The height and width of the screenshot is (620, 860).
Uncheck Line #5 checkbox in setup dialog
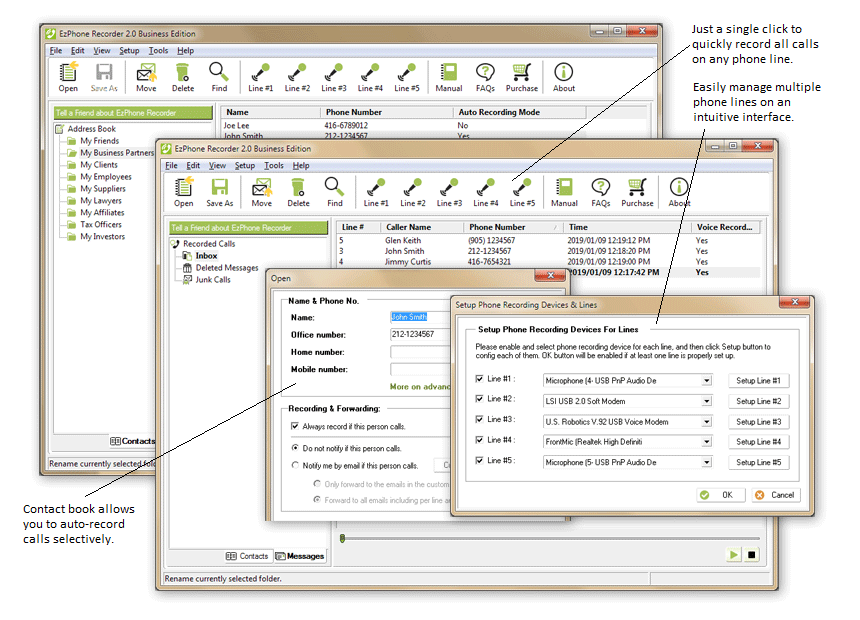[x=479, y=460]
